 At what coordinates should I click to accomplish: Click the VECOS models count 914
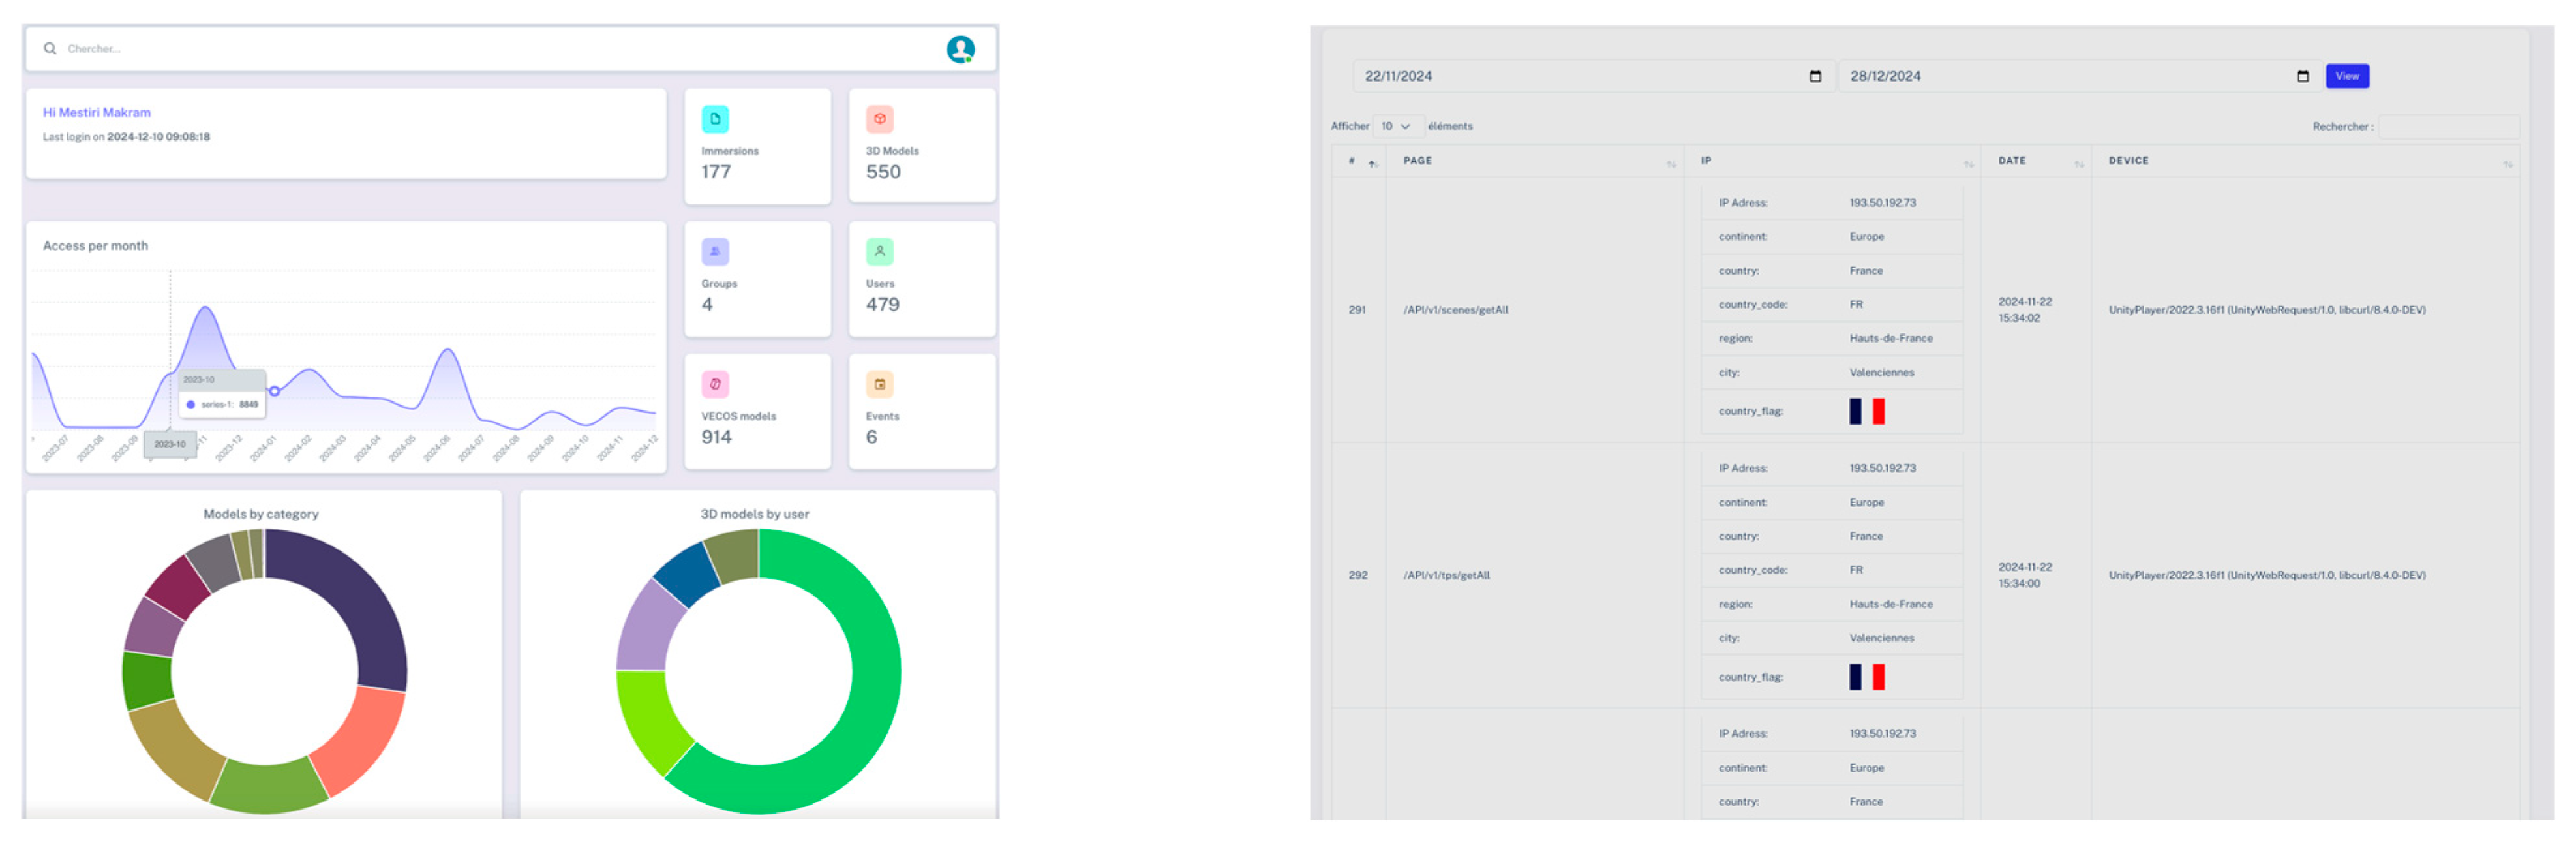[716, 437]
